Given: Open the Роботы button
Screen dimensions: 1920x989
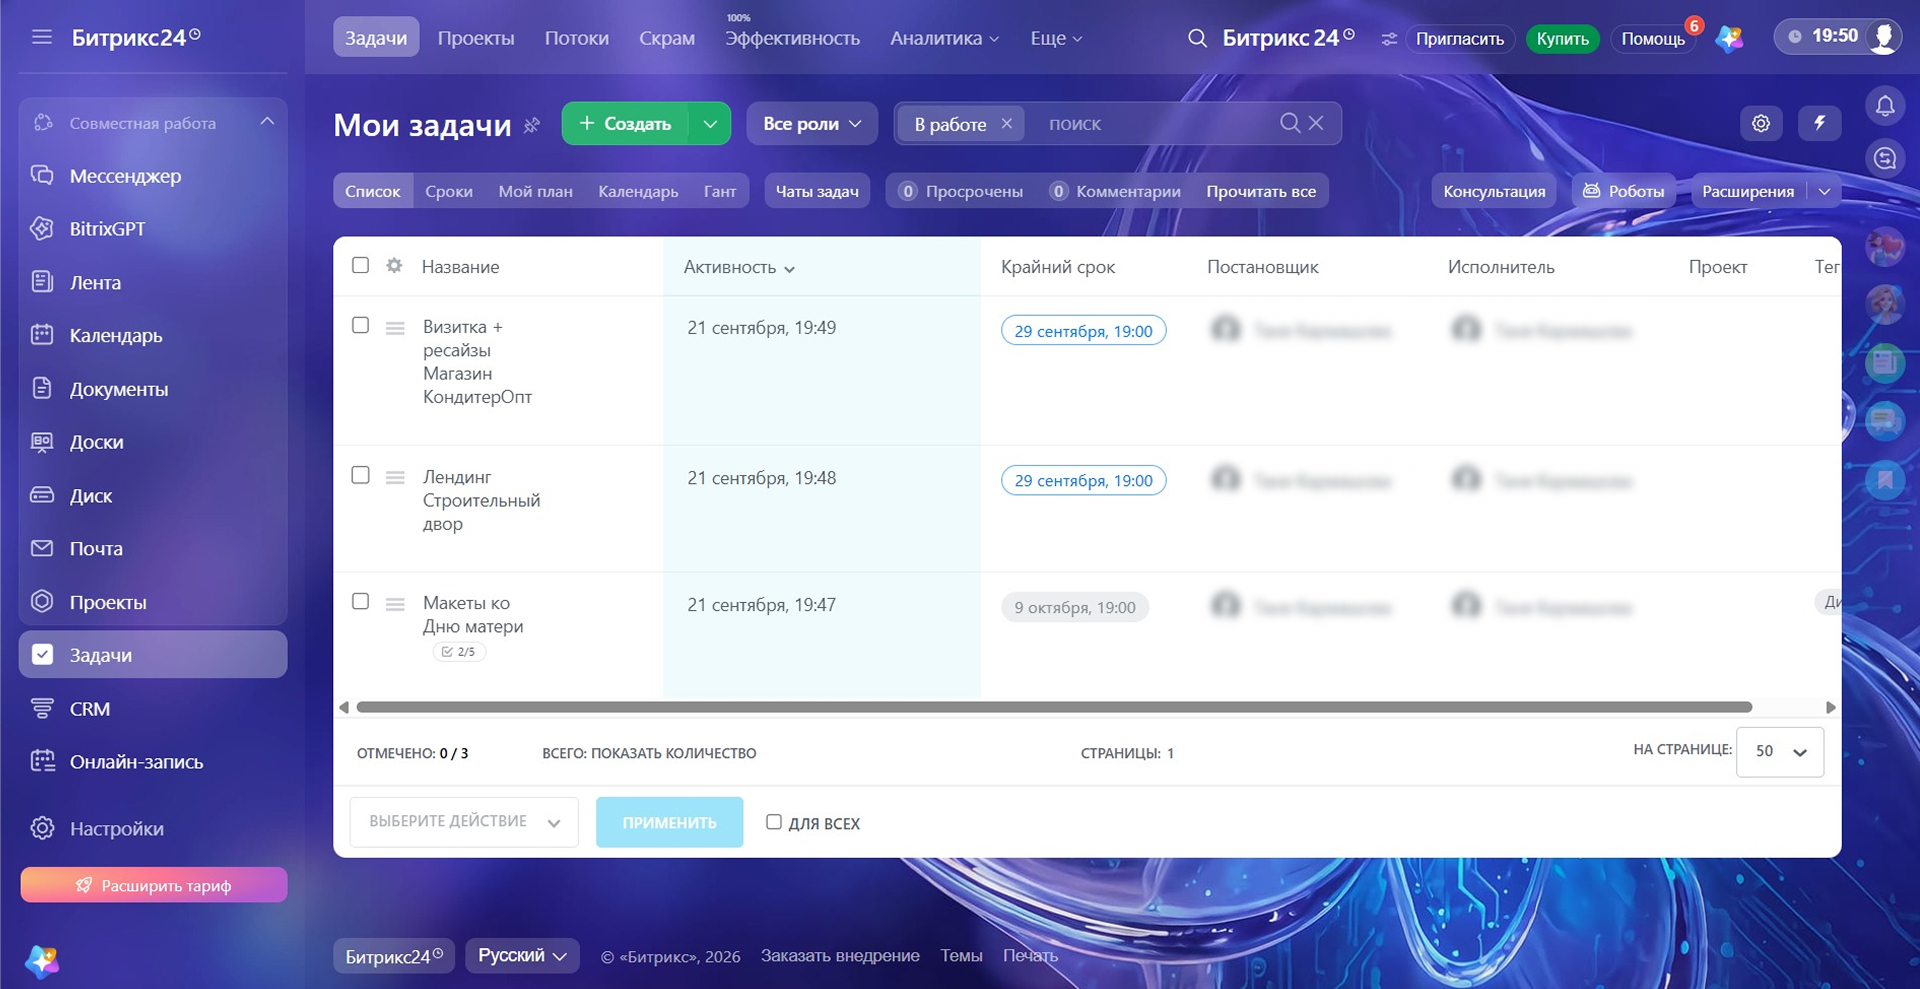Looking at the screenshot, I should click(1623, 191).
